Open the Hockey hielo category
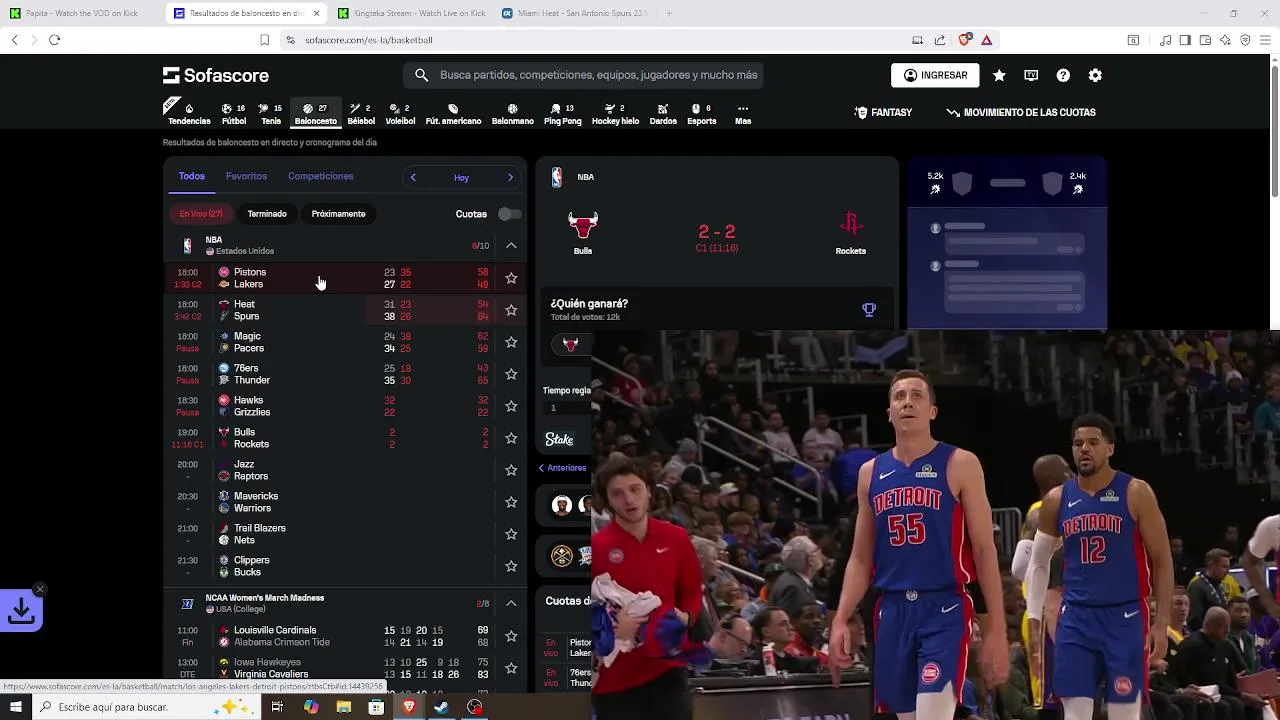 (x=615, y=114)
